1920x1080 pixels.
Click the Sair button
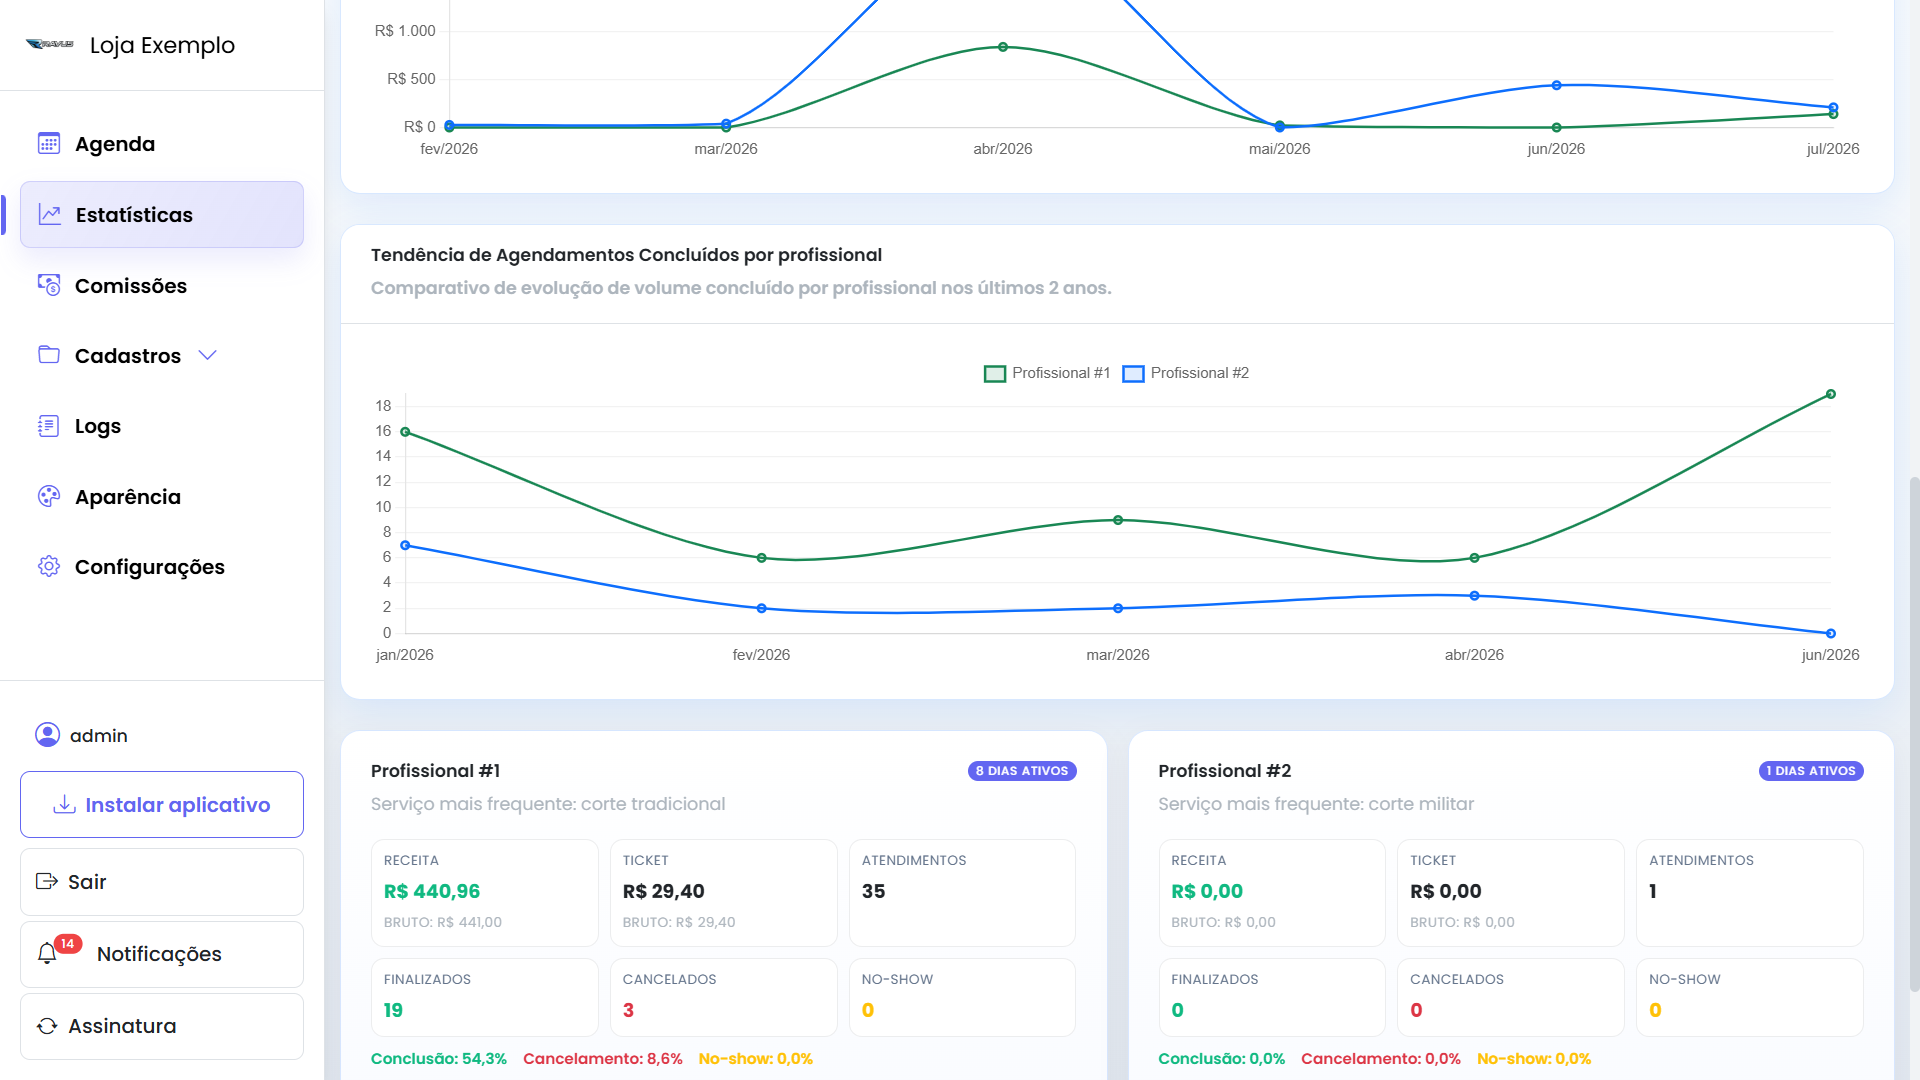pyautogui.click(x=162, y=881)
